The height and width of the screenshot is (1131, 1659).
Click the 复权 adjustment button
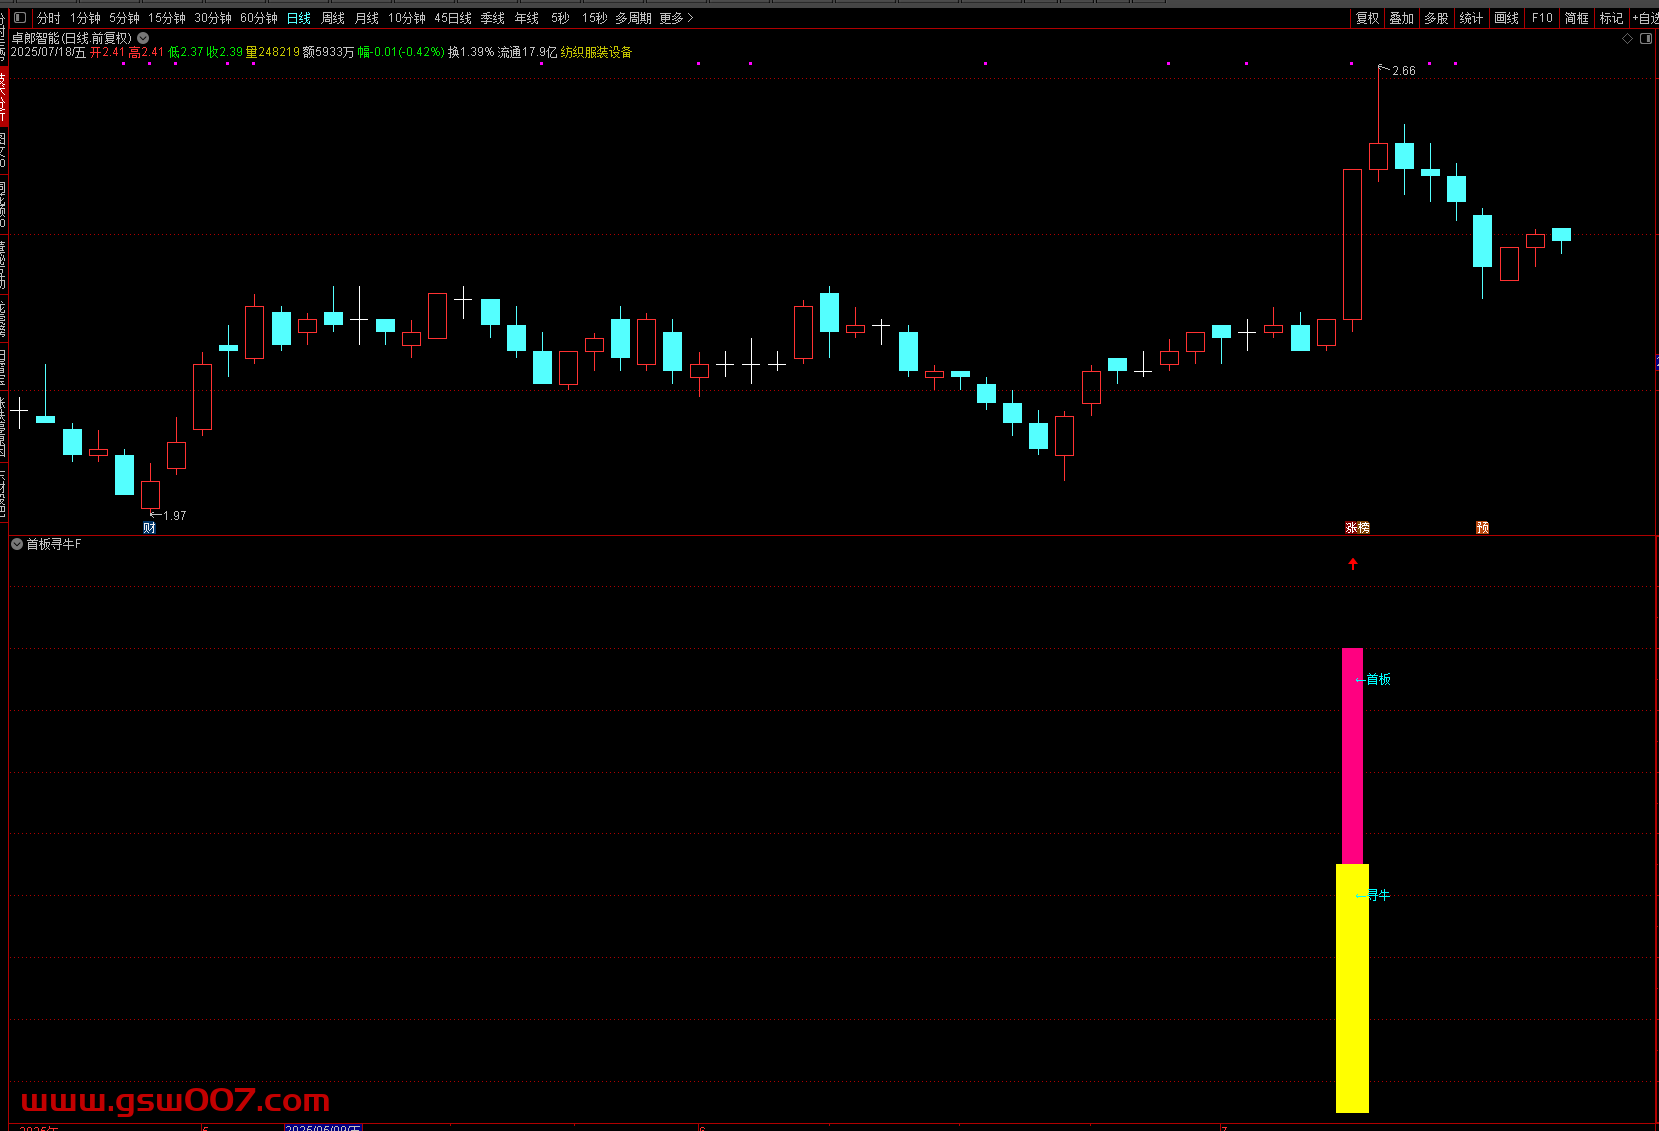(1367, 18)
